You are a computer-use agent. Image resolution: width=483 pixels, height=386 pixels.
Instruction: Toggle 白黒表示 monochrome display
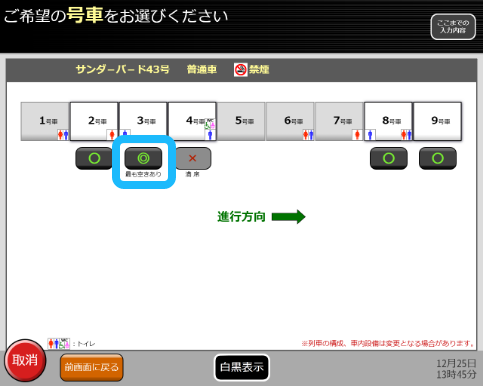[242, 367]
